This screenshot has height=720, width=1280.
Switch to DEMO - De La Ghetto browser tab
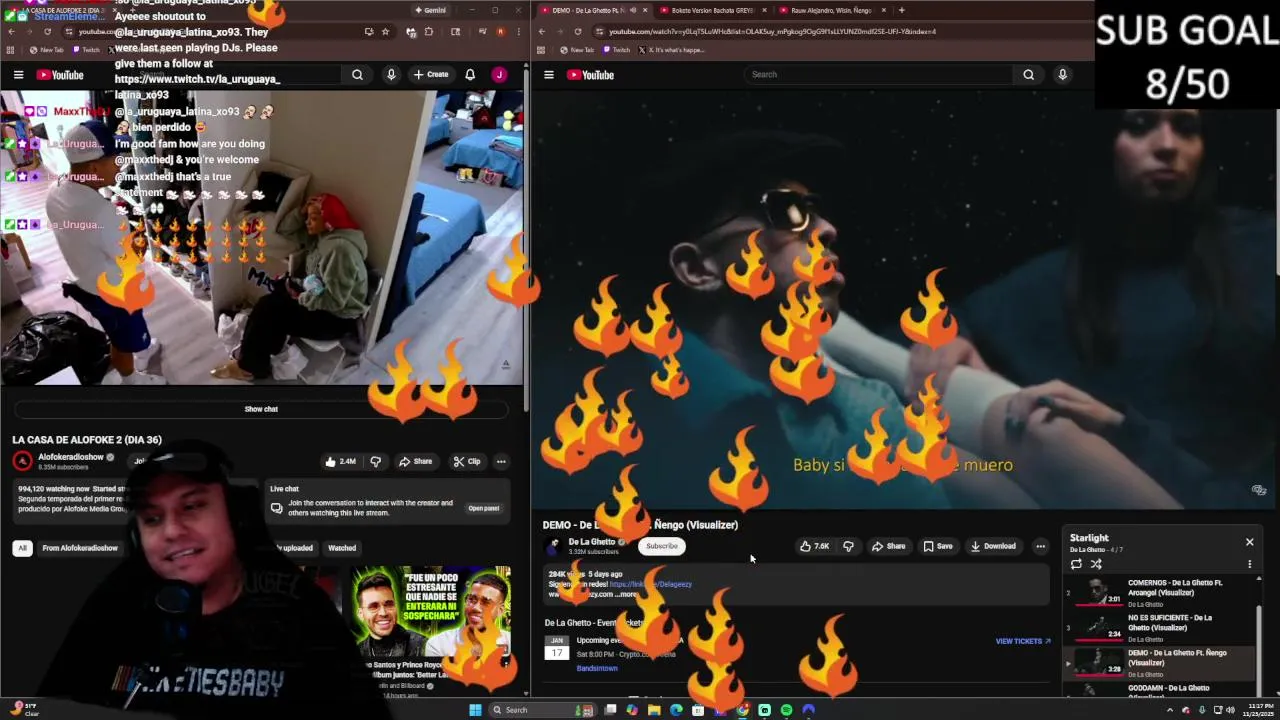(x=590, y=10)
